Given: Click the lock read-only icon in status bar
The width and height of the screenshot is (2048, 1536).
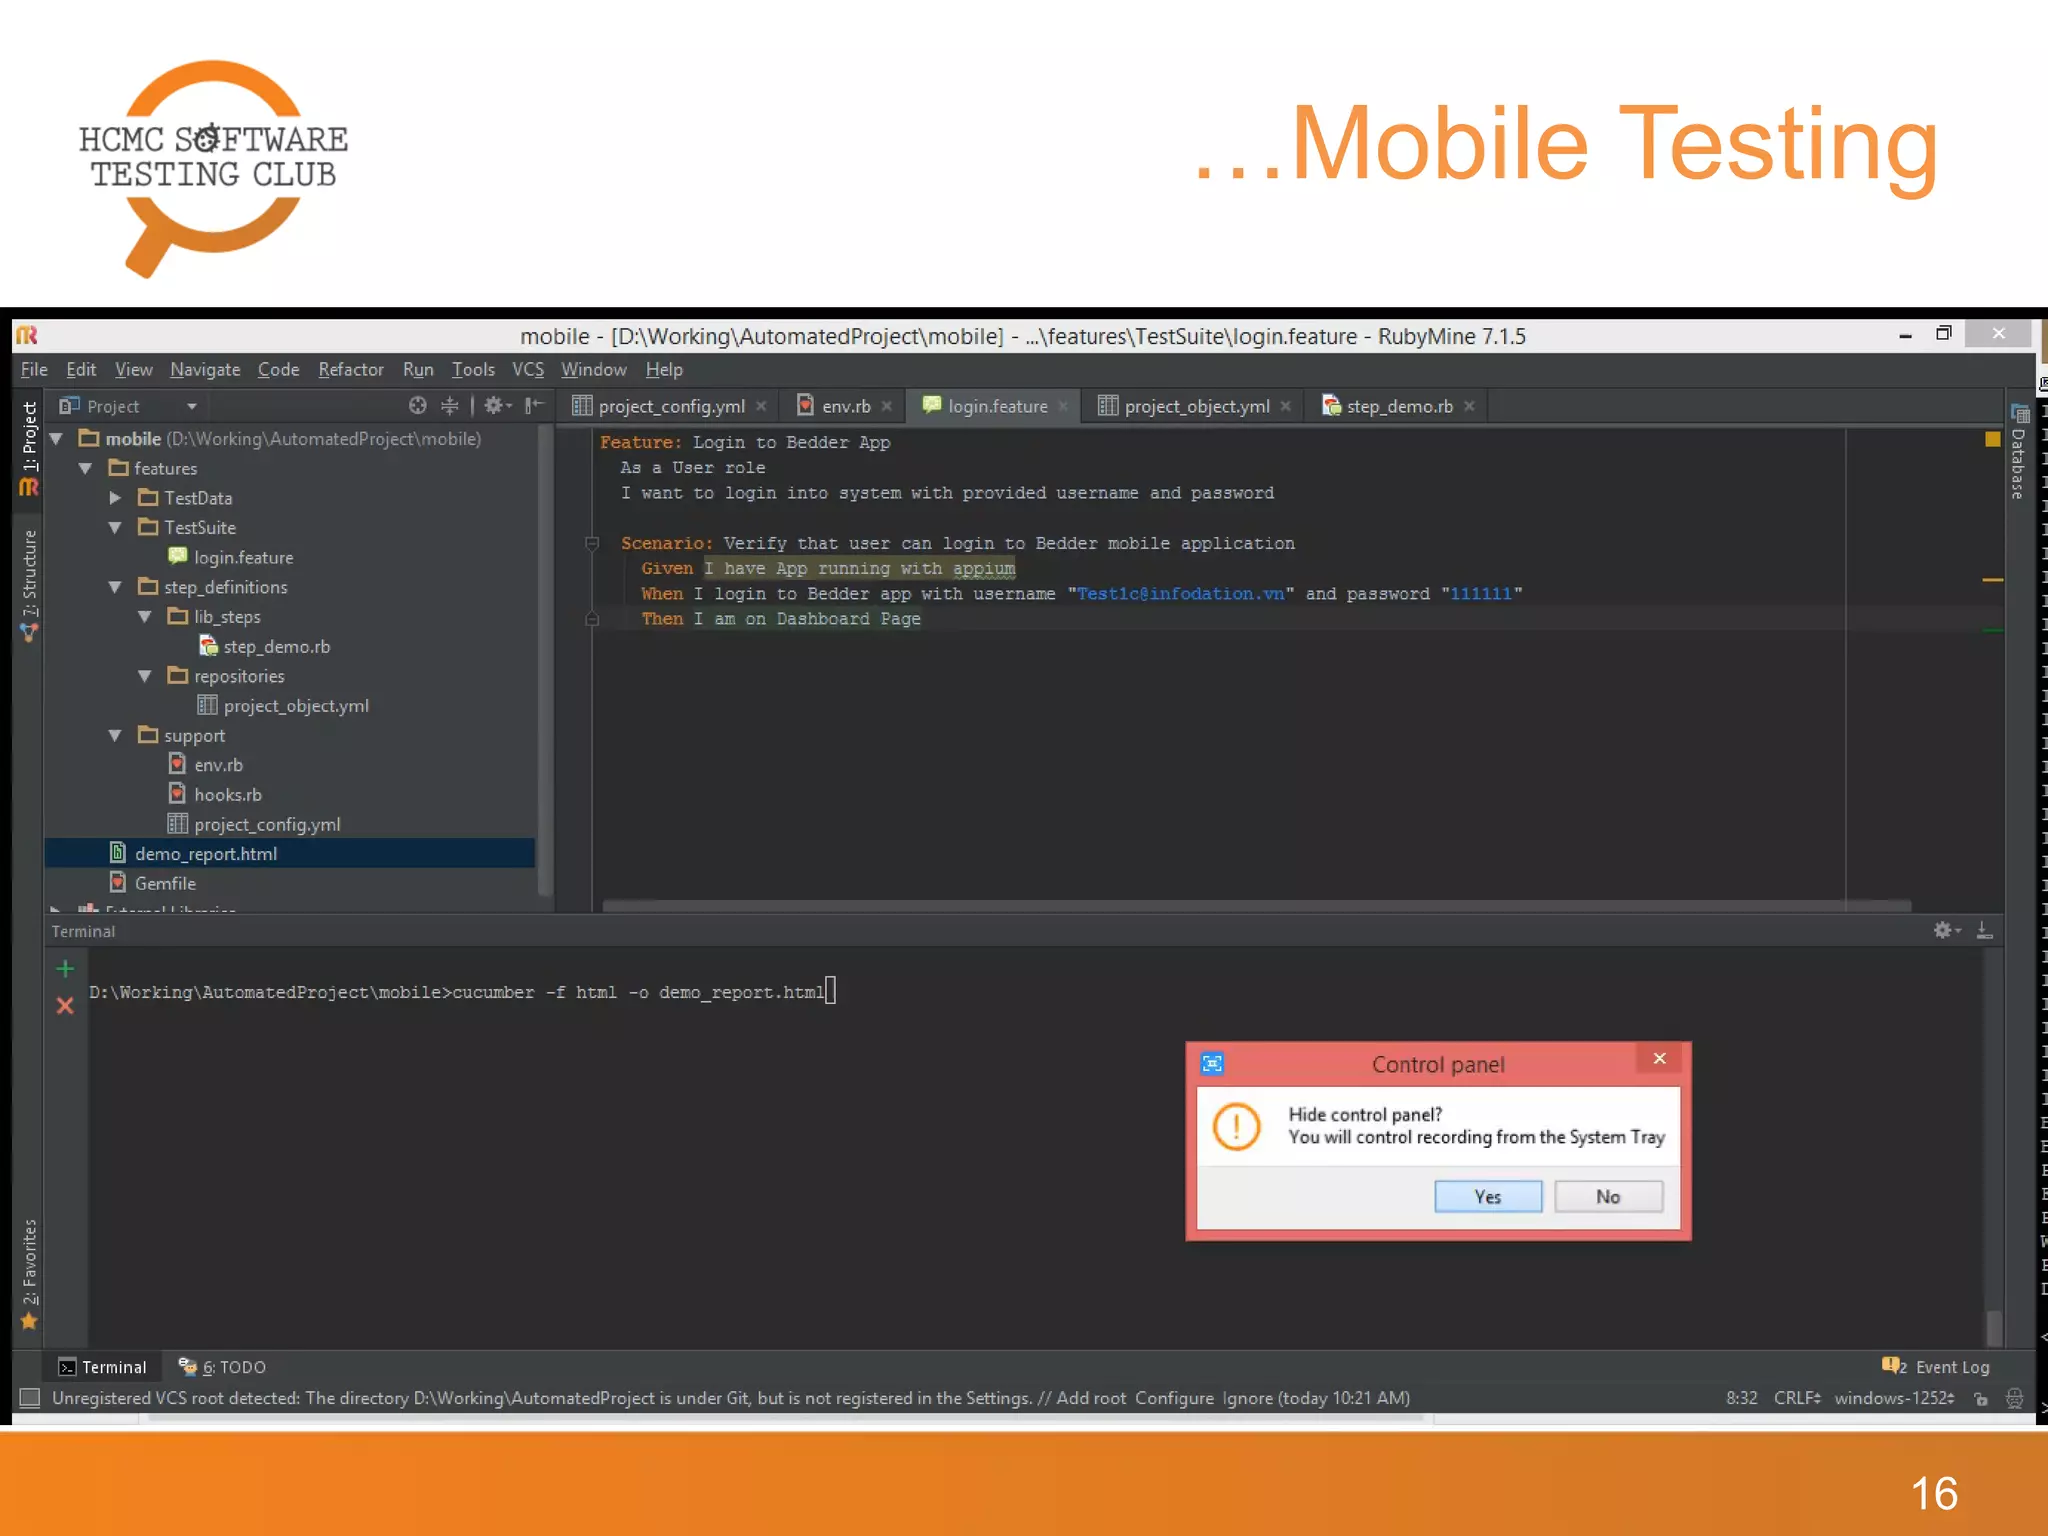Looking at the screenshot, I should [x=1981, y=1398].
